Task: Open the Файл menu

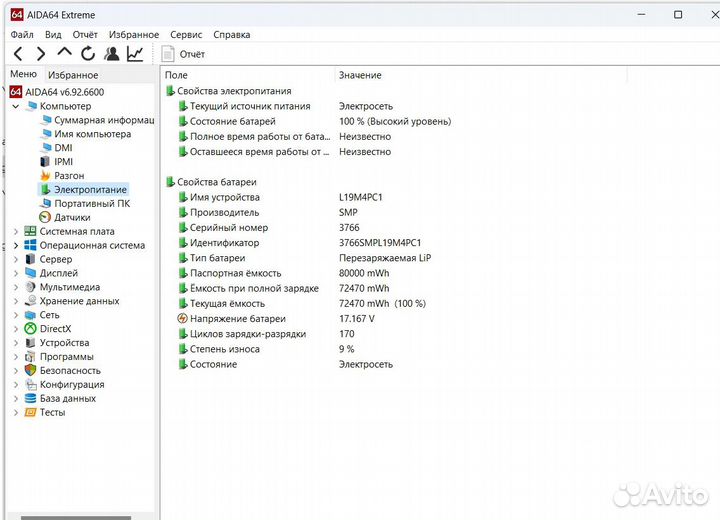Action: 22,34
